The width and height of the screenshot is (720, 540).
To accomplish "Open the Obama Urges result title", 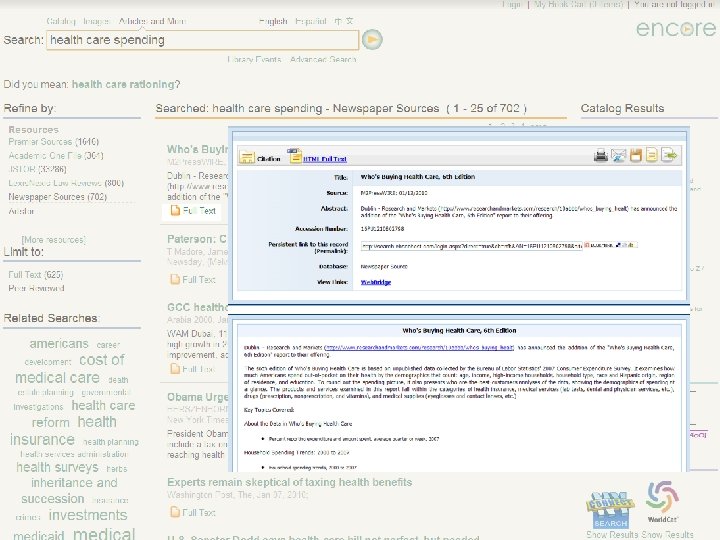I will click(197, 397).
